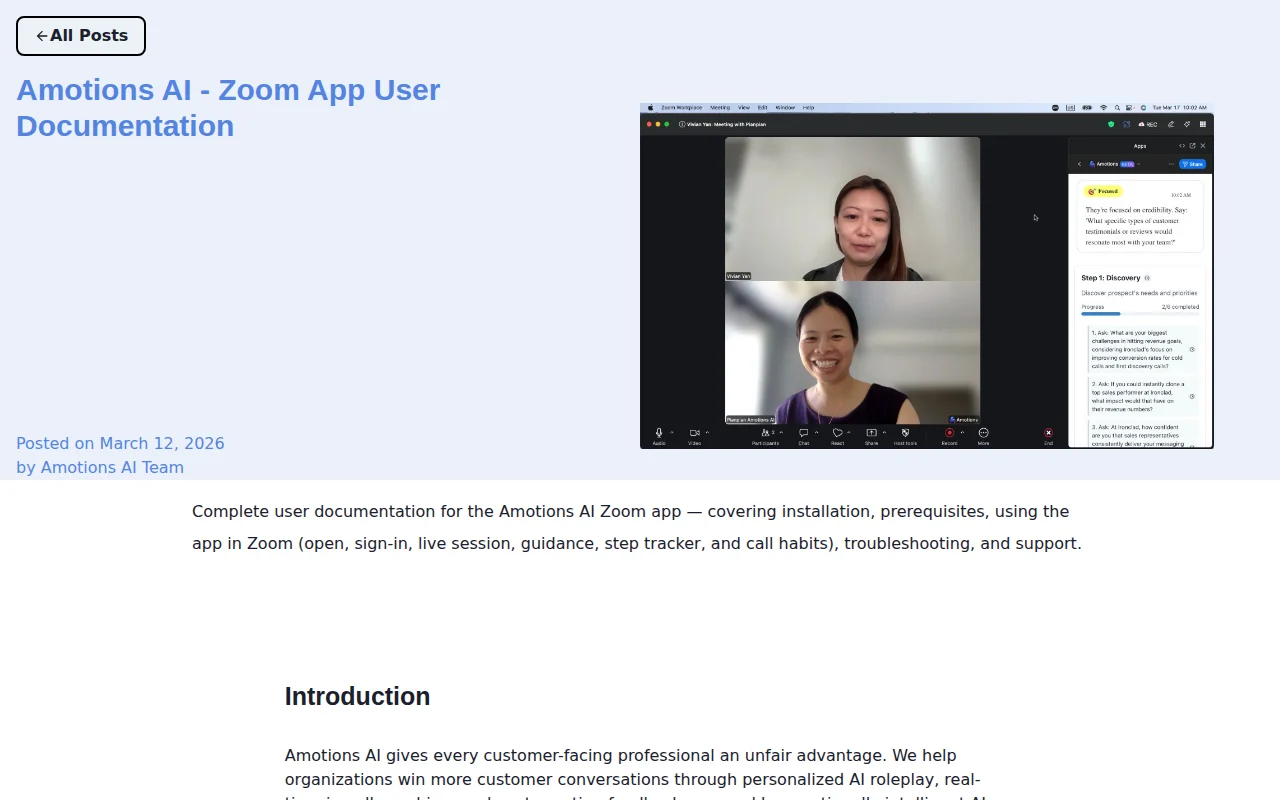Click the REC recording indicator in Zoom

[1148, 124]
